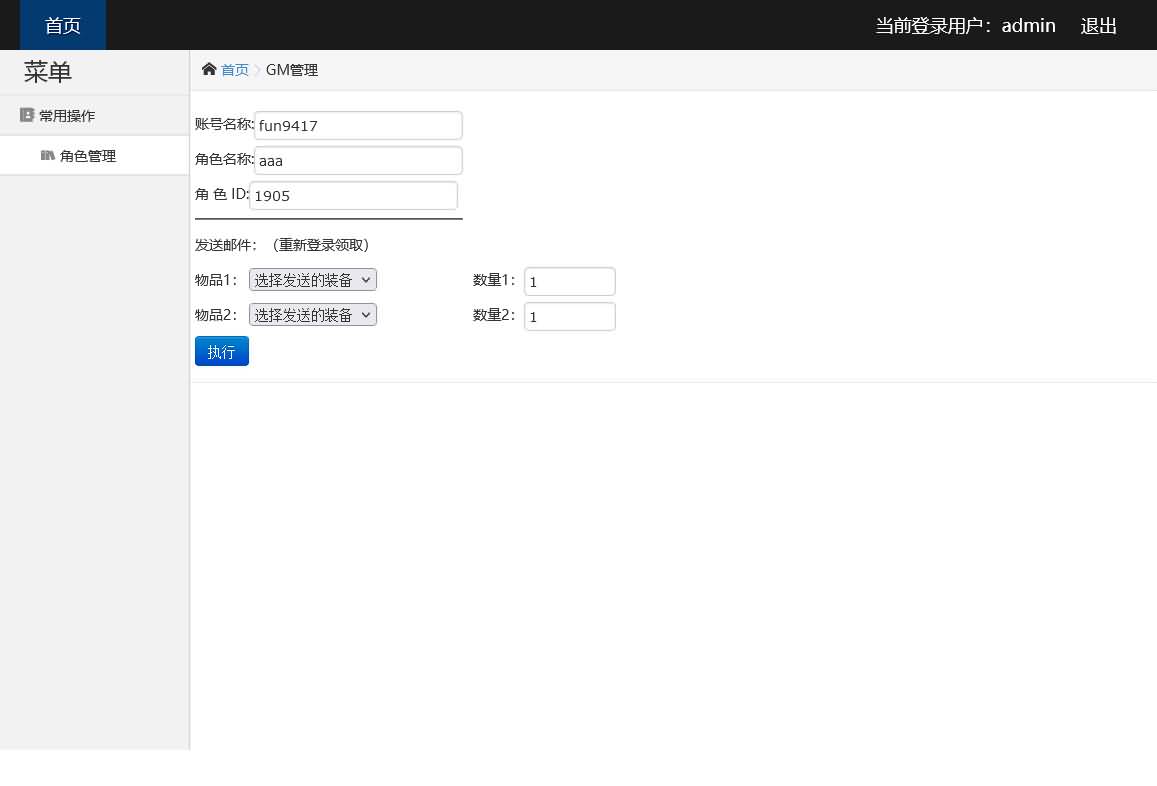Click the GM管理 breadcrumb text
Viewport: 1157px width, 786px height.
tap(291, 70)
